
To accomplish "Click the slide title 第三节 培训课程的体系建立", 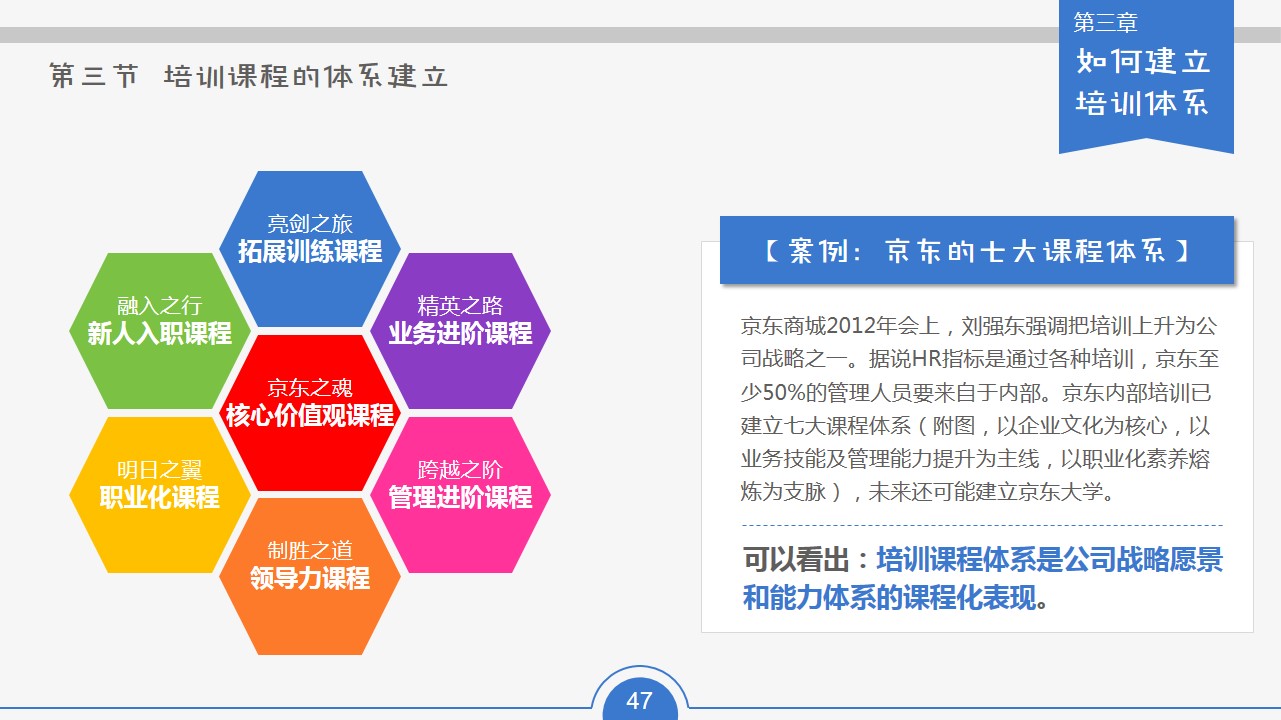I will [249, 77].
